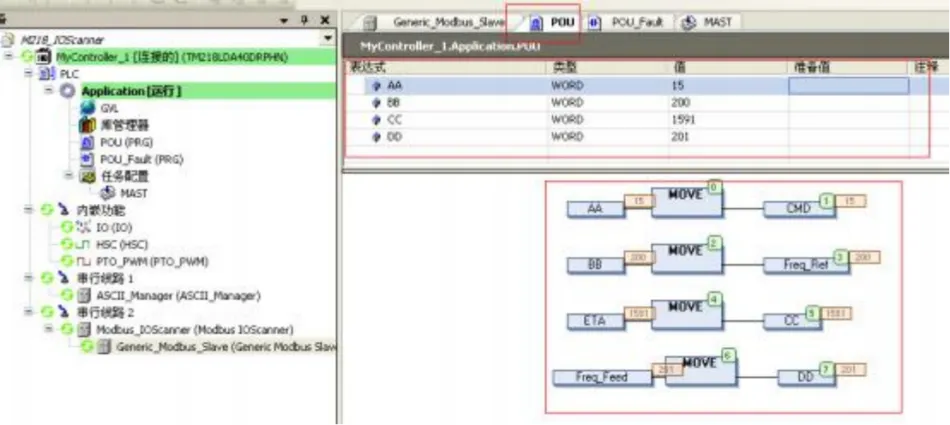
Task: Collapse the PLC tree node
Action: pos(27,74)
